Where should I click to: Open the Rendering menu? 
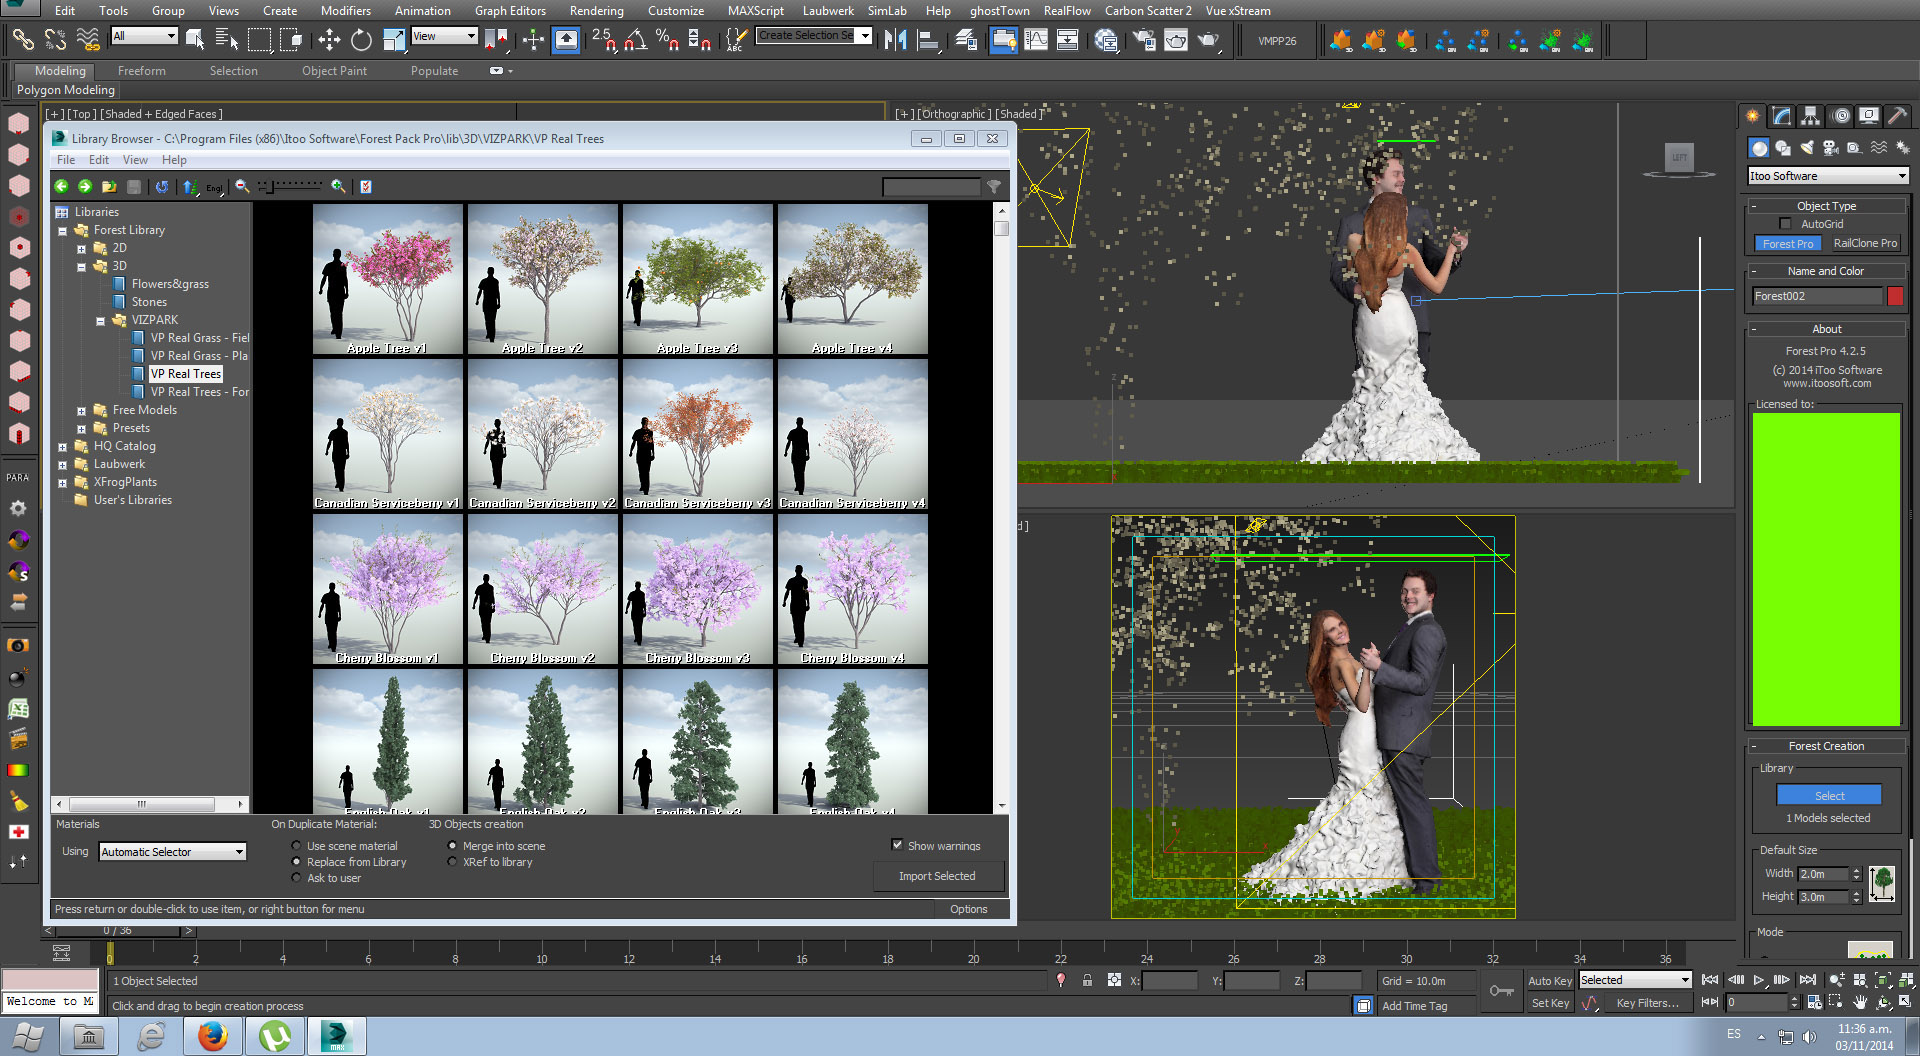tap(596, 11)
